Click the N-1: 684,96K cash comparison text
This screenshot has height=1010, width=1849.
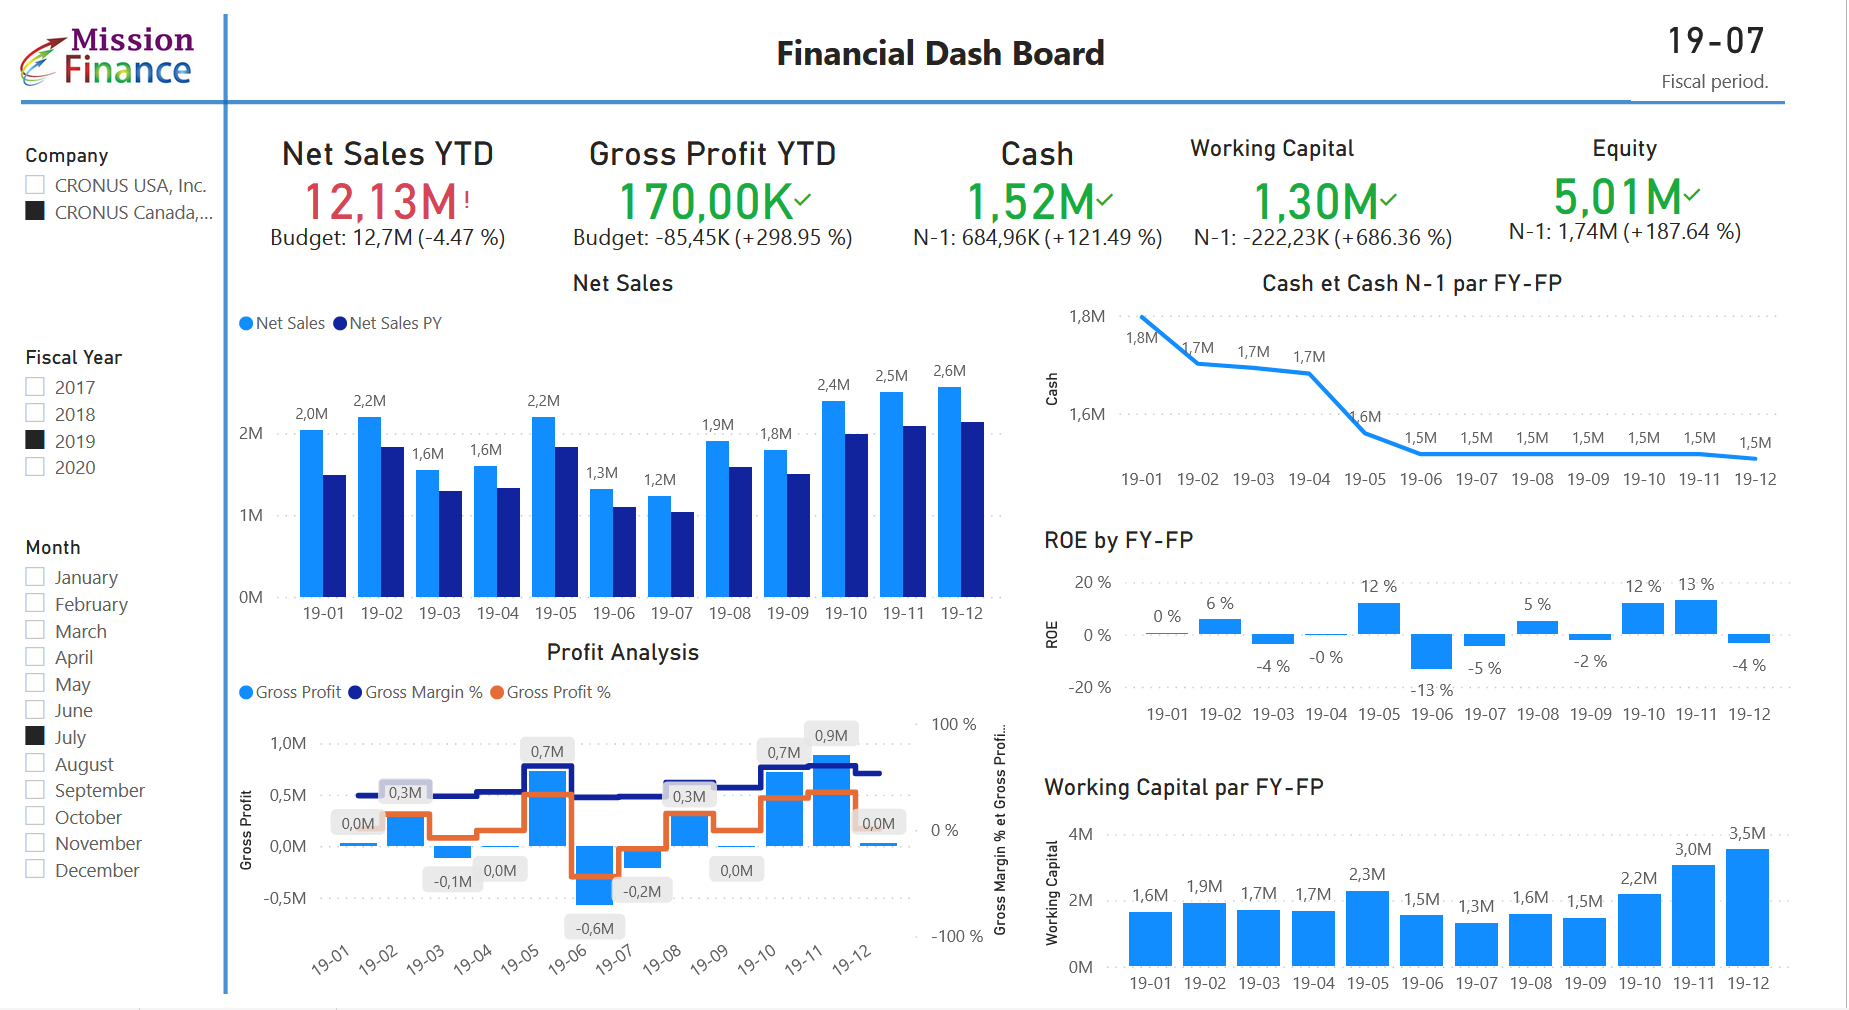(x=1037, y=237)
